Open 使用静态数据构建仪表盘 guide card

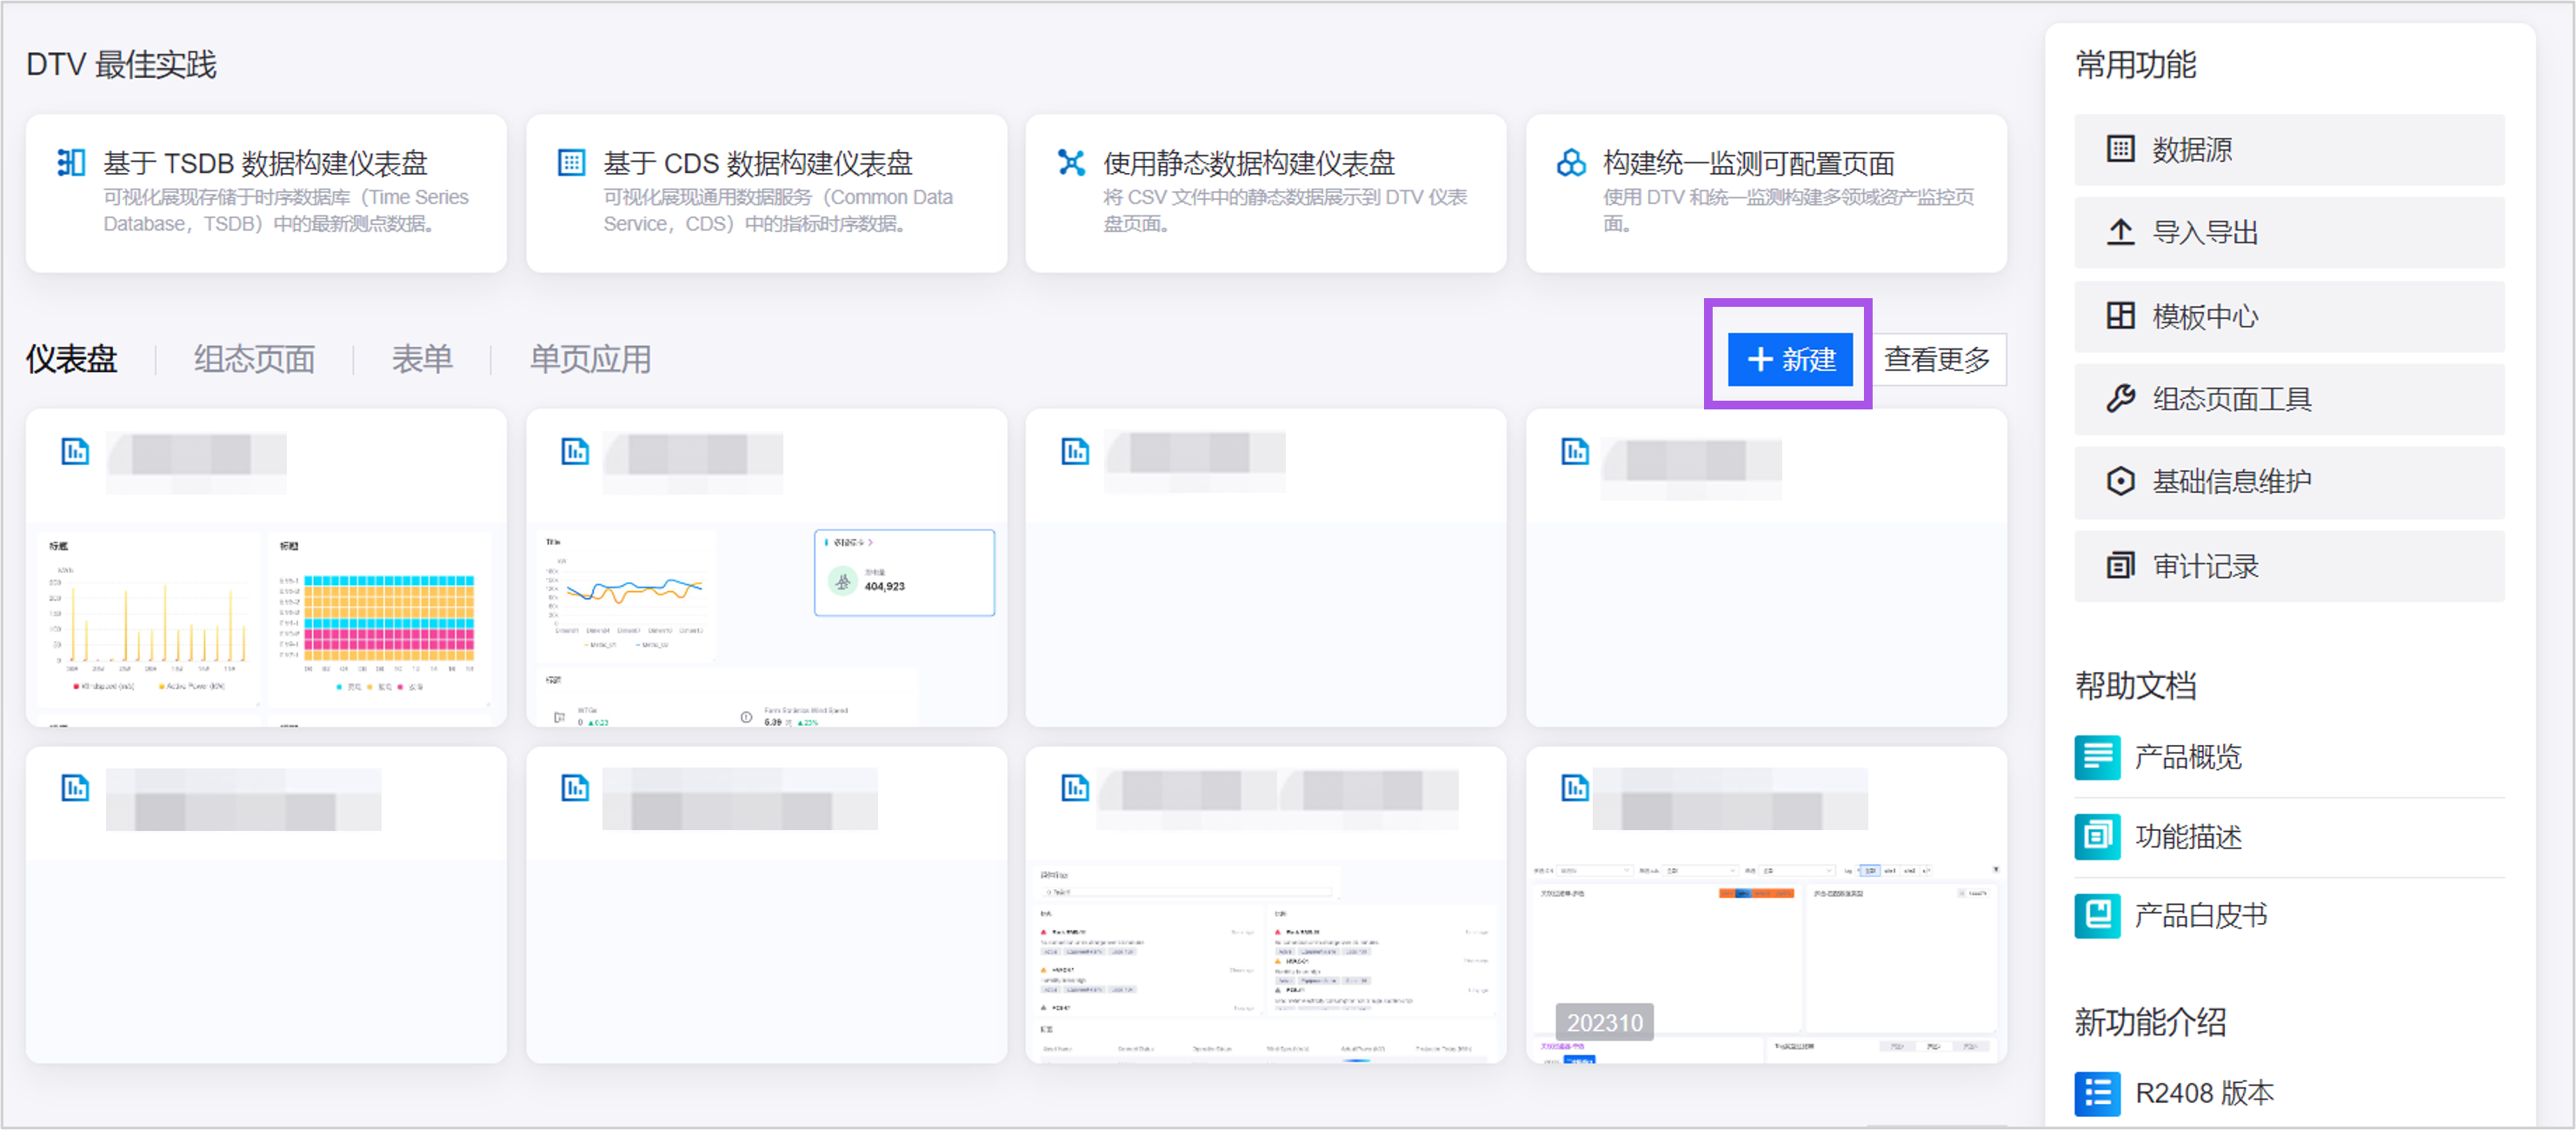tap(1265, 192)
